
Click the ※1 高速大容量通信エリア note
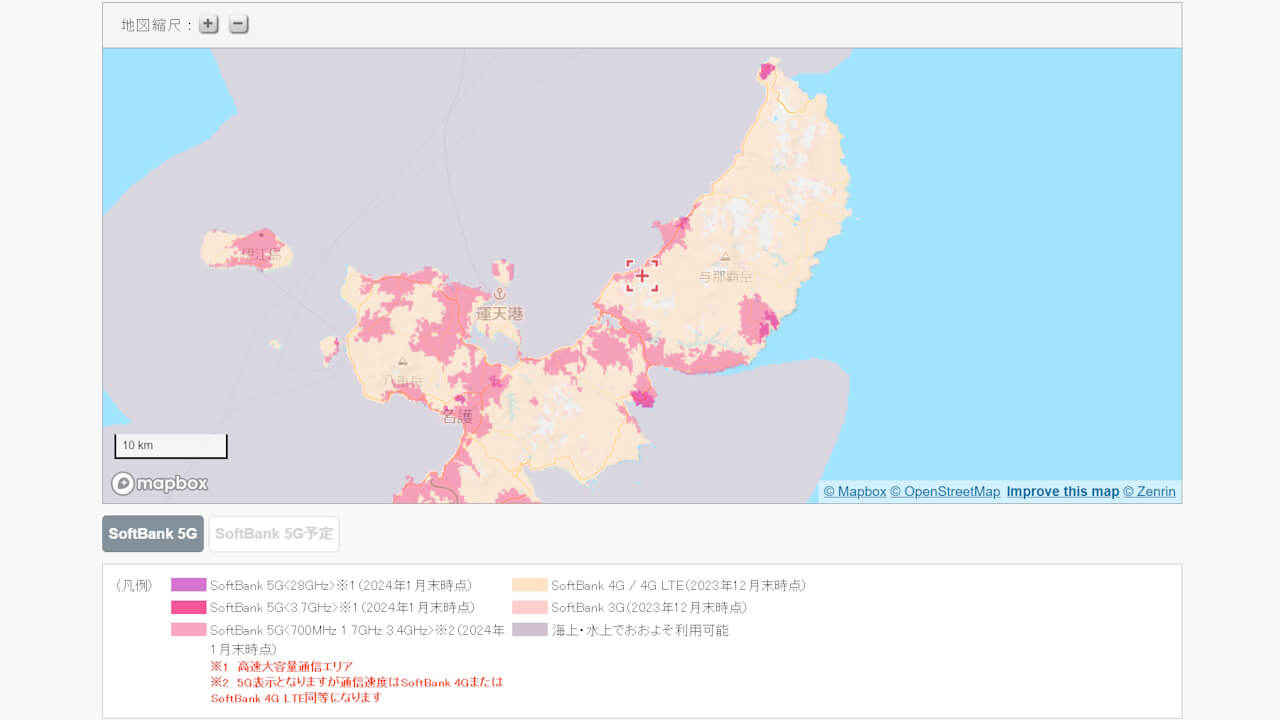(x=281, y=666)
